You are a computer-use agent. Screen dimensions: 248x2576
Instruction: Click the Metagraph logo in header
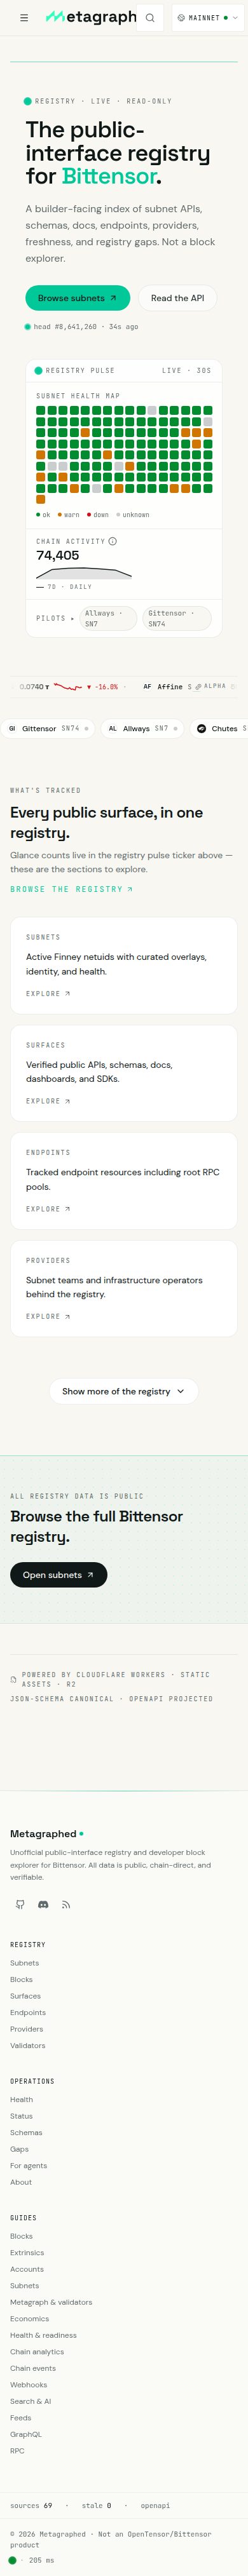coord(91,17)
